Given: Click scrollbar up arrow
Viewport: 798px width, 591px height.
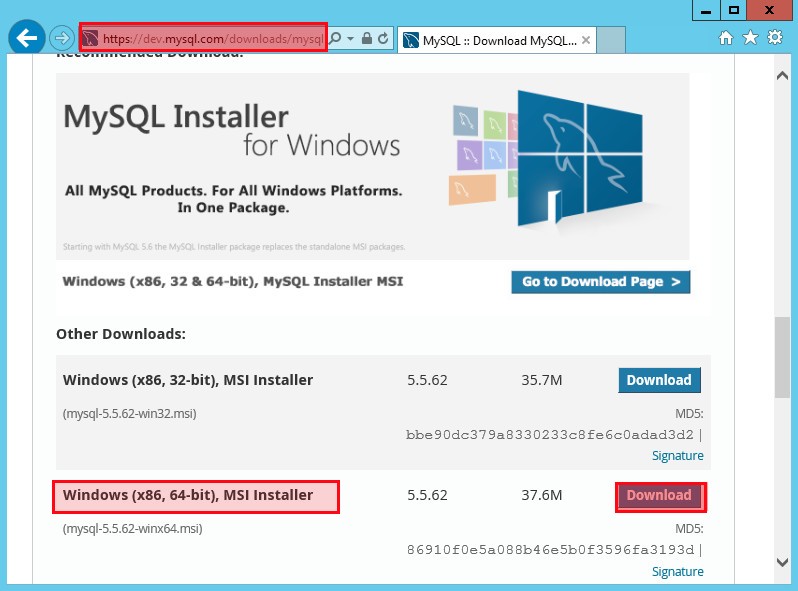Looking at the screenshot, I should point(782,76).
